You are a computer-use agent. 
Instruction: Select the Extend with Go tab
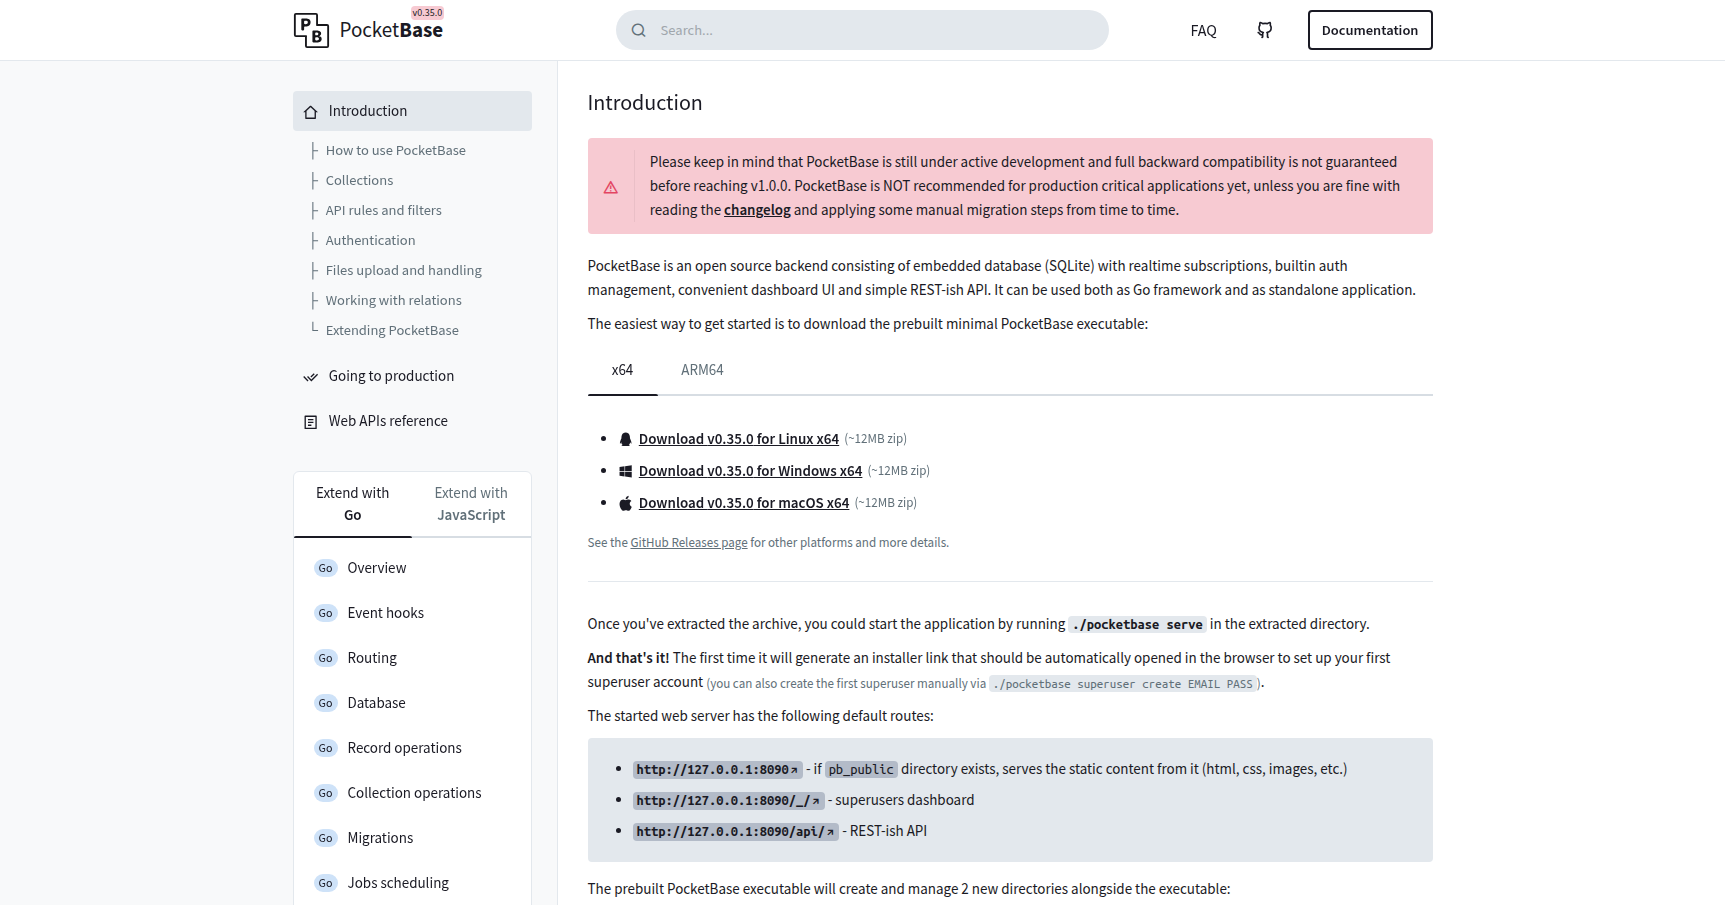click(x=353, y=504)
